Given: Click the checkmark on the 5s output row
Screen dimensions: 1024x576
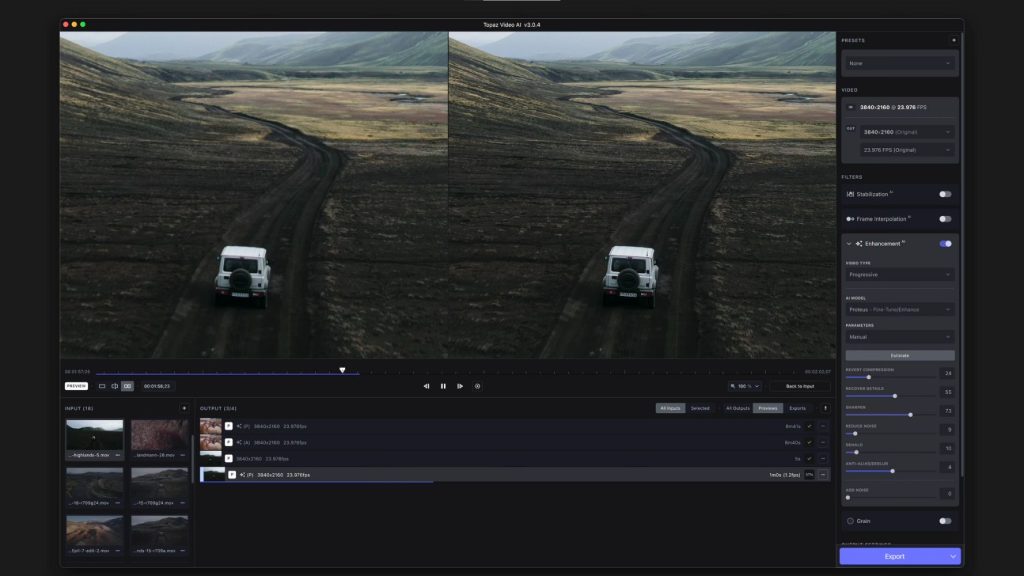Looking at the screenshot, I should point(810,458).
